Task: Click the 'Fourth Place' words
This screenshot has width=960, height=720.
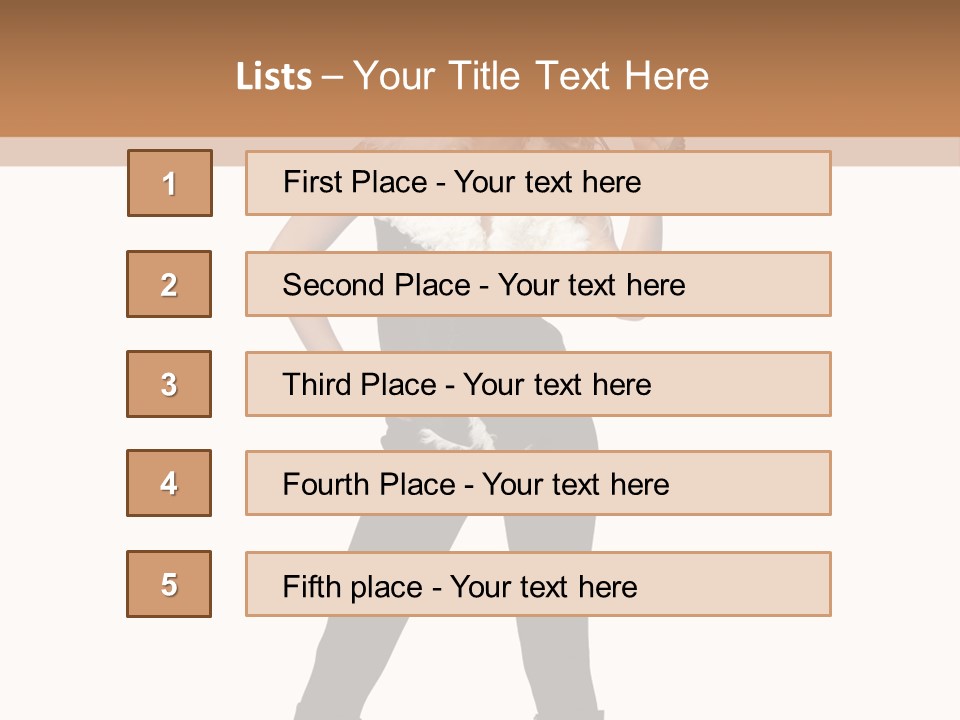Action: (x=369, y=484)
